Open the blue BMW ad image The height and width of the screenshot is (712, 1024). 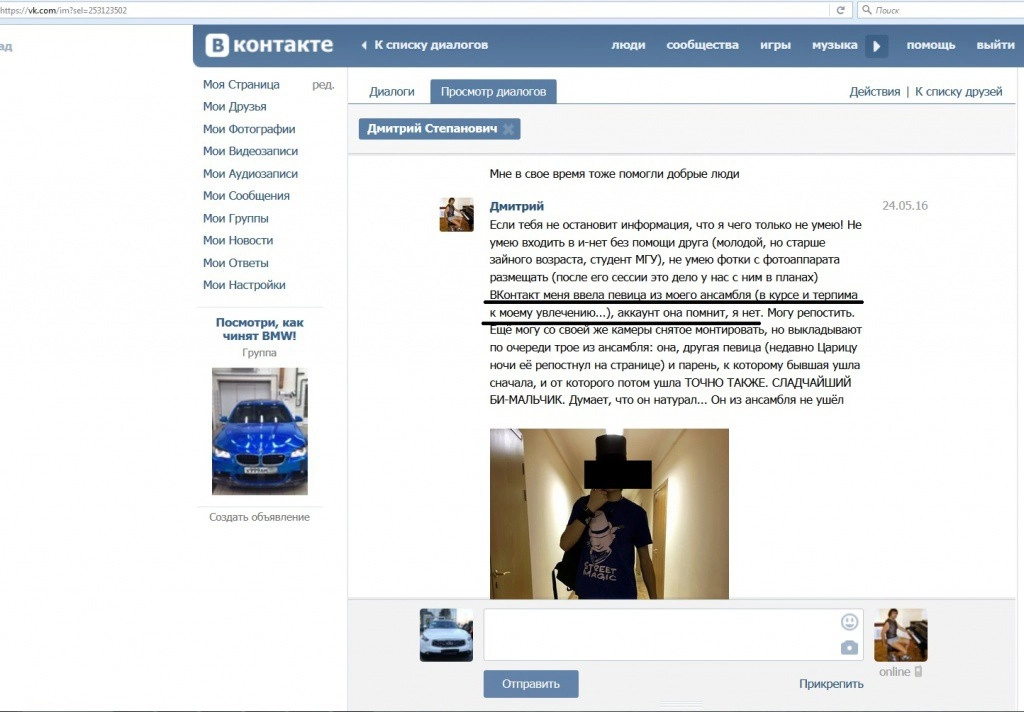[x=259, y=431]
